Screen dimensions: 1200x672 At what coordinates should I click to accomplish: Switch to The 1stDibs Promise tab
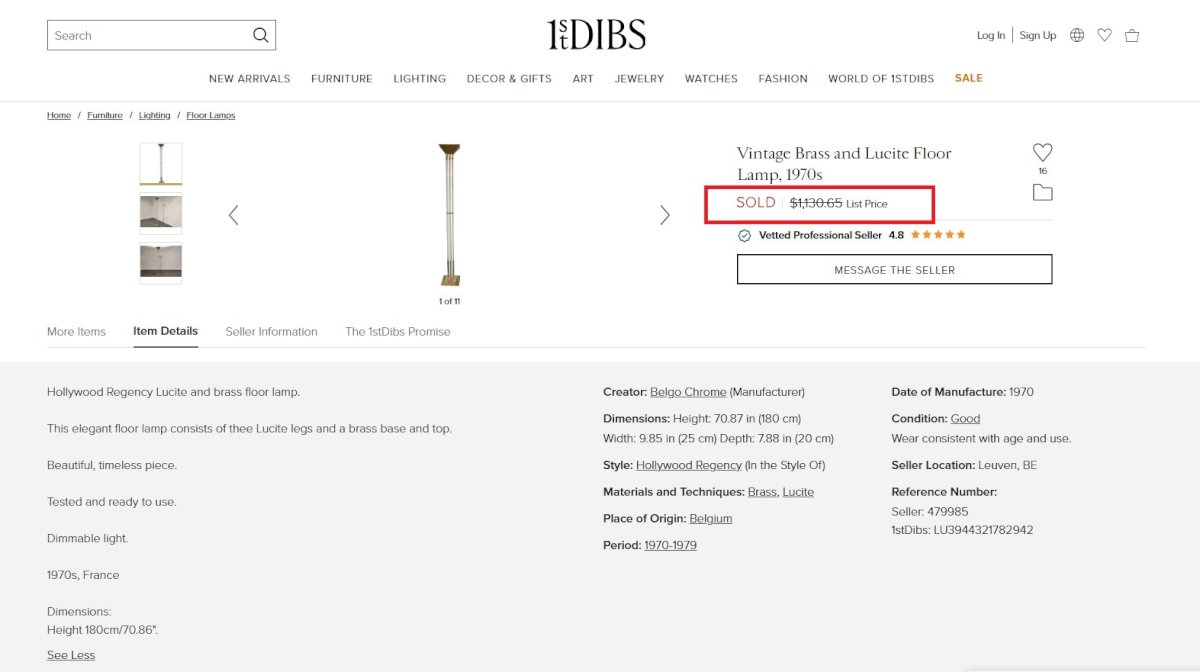[x=397, y=332]
